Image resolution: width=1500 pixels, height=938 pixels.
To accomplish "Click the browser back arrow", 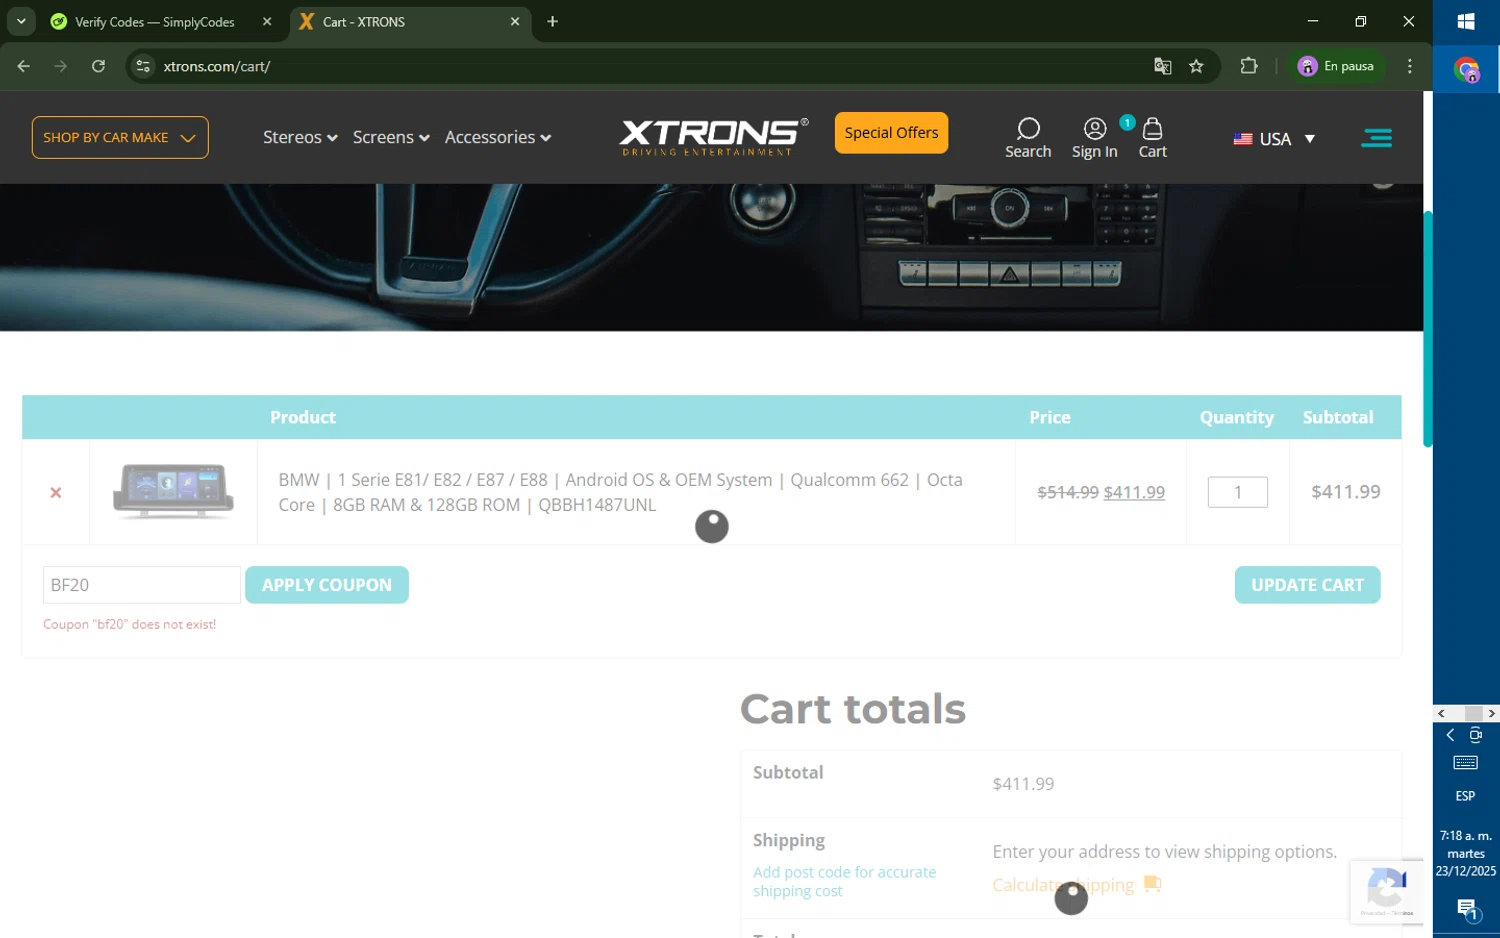I will [x=24, y=66].
